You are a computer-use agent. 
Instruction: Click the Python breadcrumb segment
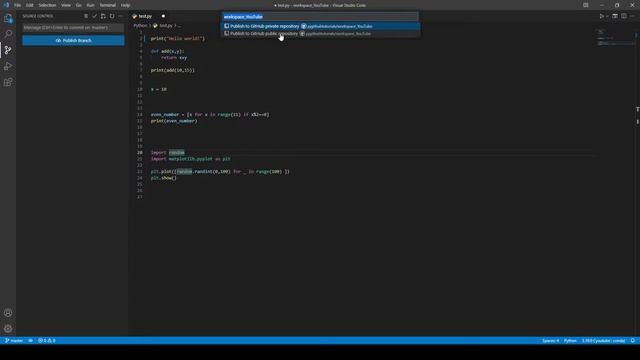140,25
